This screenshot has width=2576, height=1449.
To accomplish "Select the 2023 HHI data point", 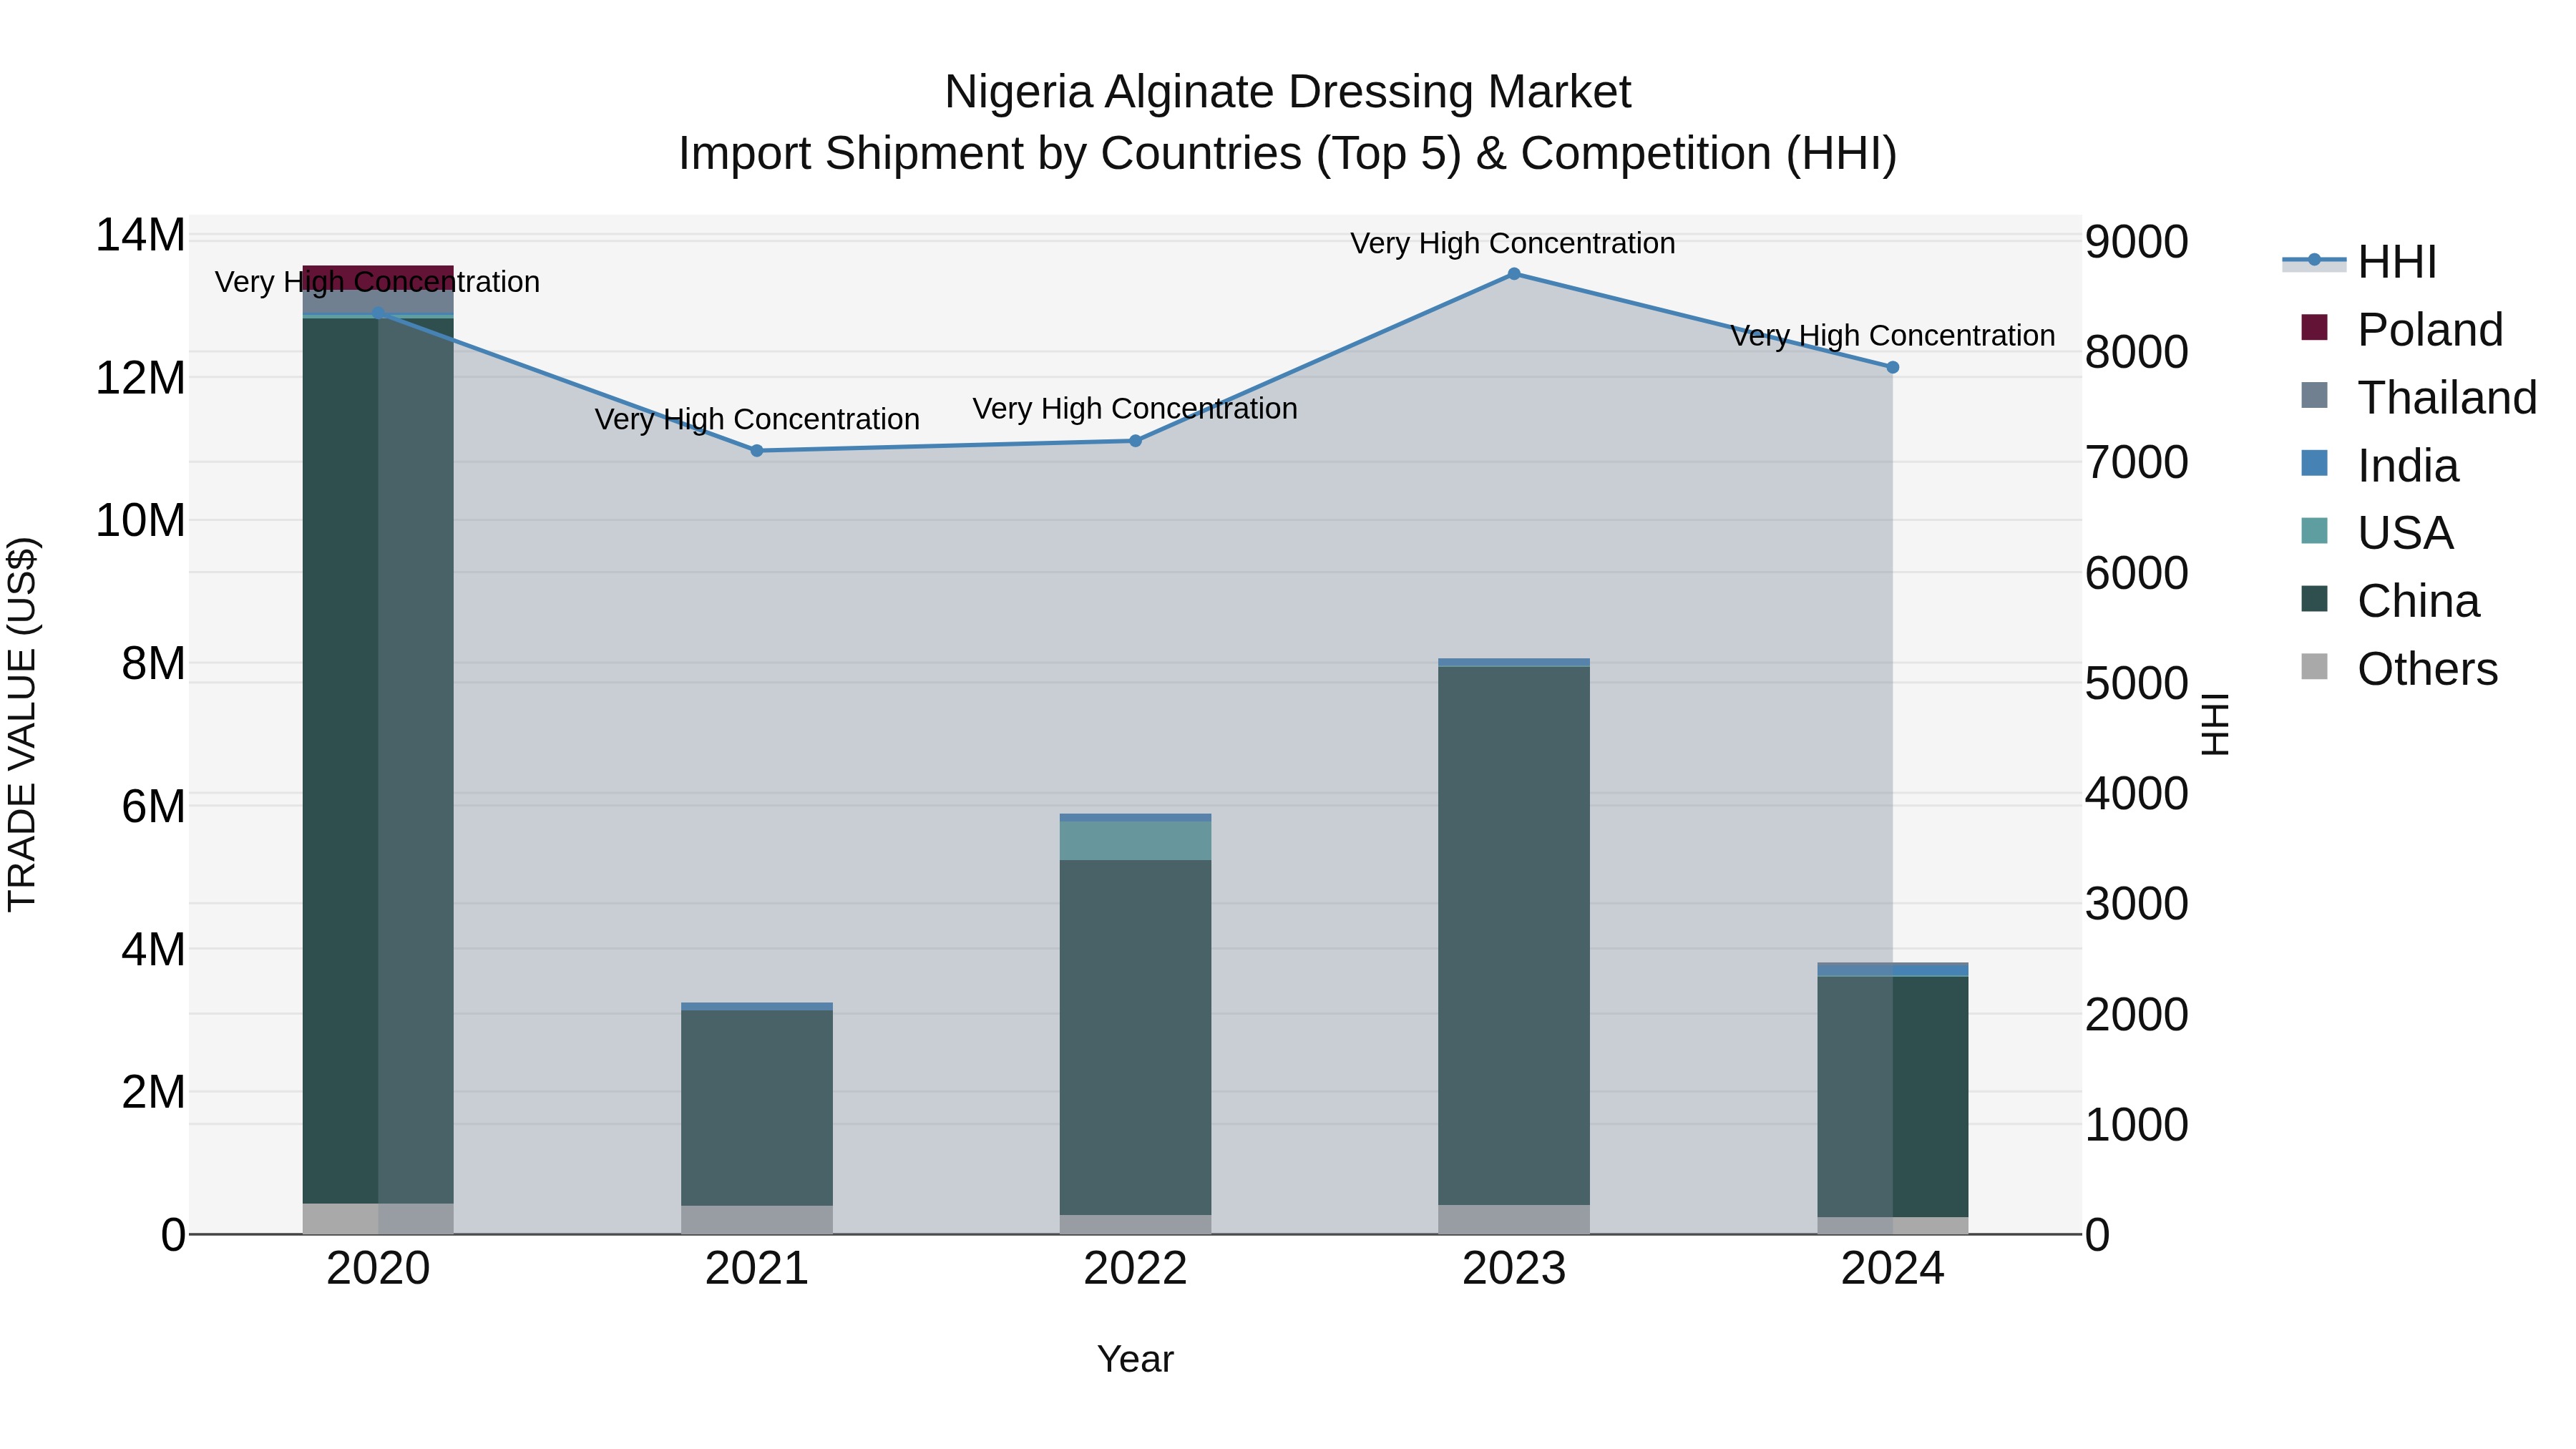I will pos(1514,274).
